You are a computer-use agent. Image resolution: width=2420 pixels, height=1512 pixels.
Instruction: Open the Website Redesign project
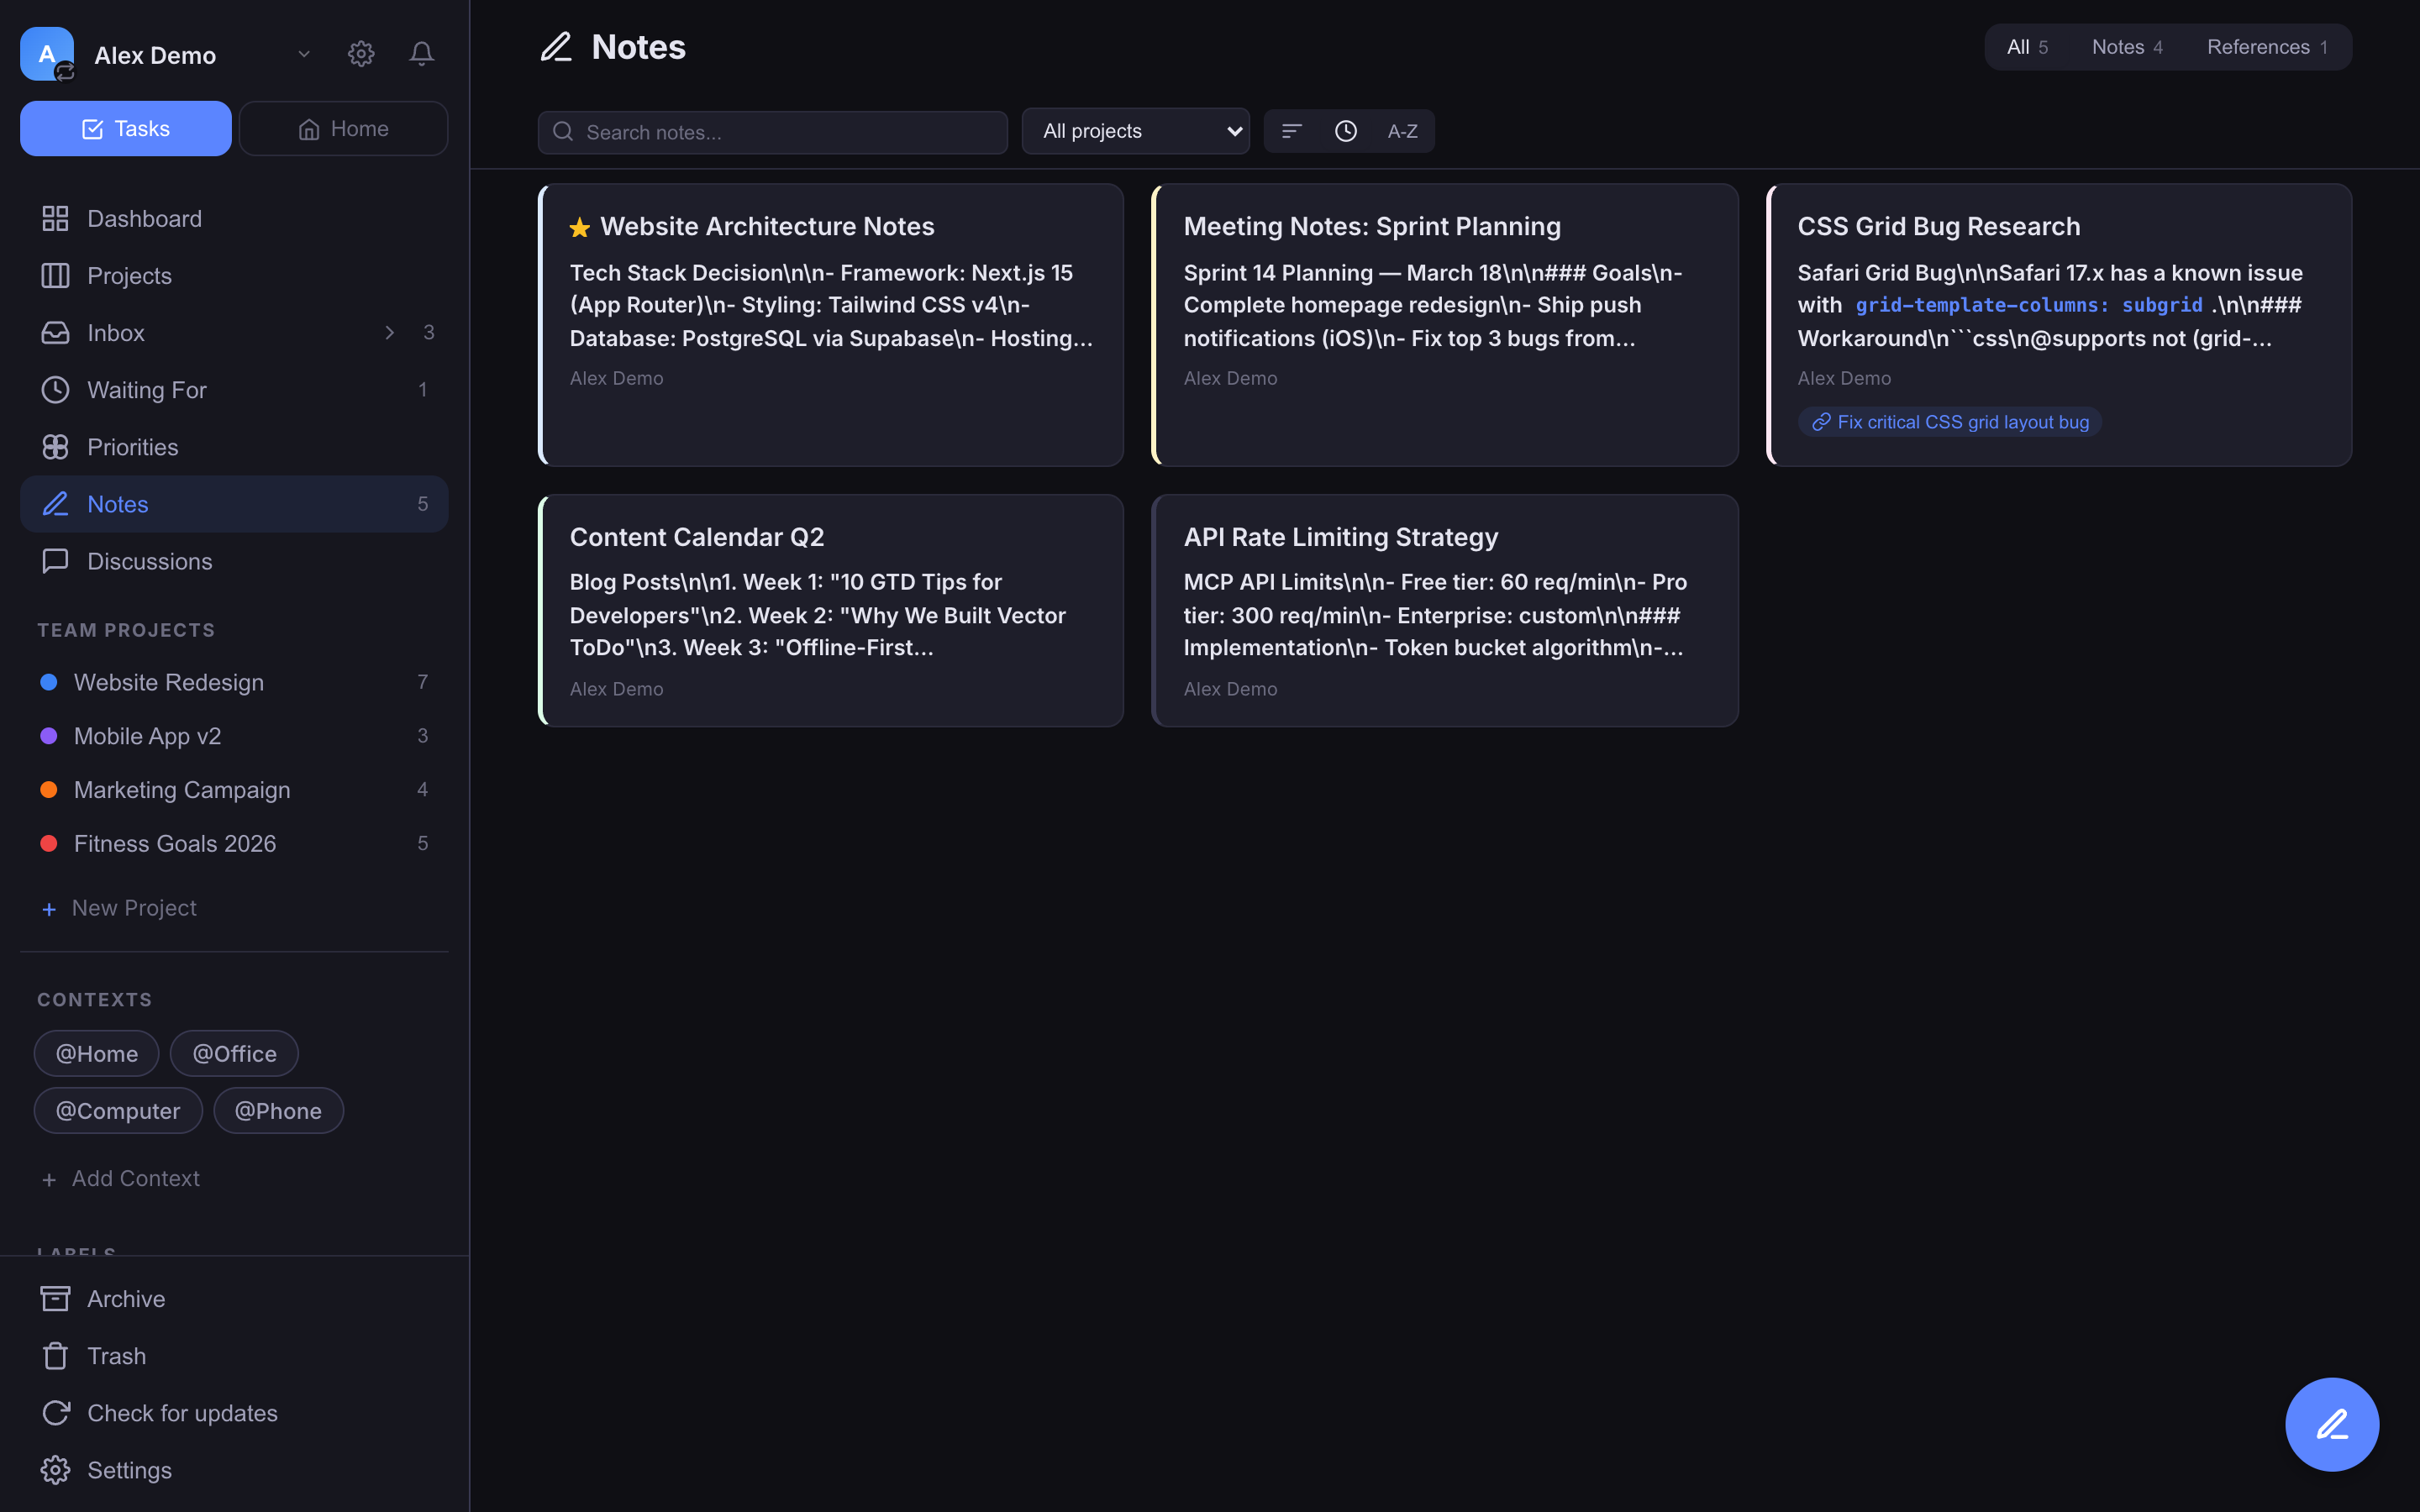pyautogui.click(x=234, y=682)
